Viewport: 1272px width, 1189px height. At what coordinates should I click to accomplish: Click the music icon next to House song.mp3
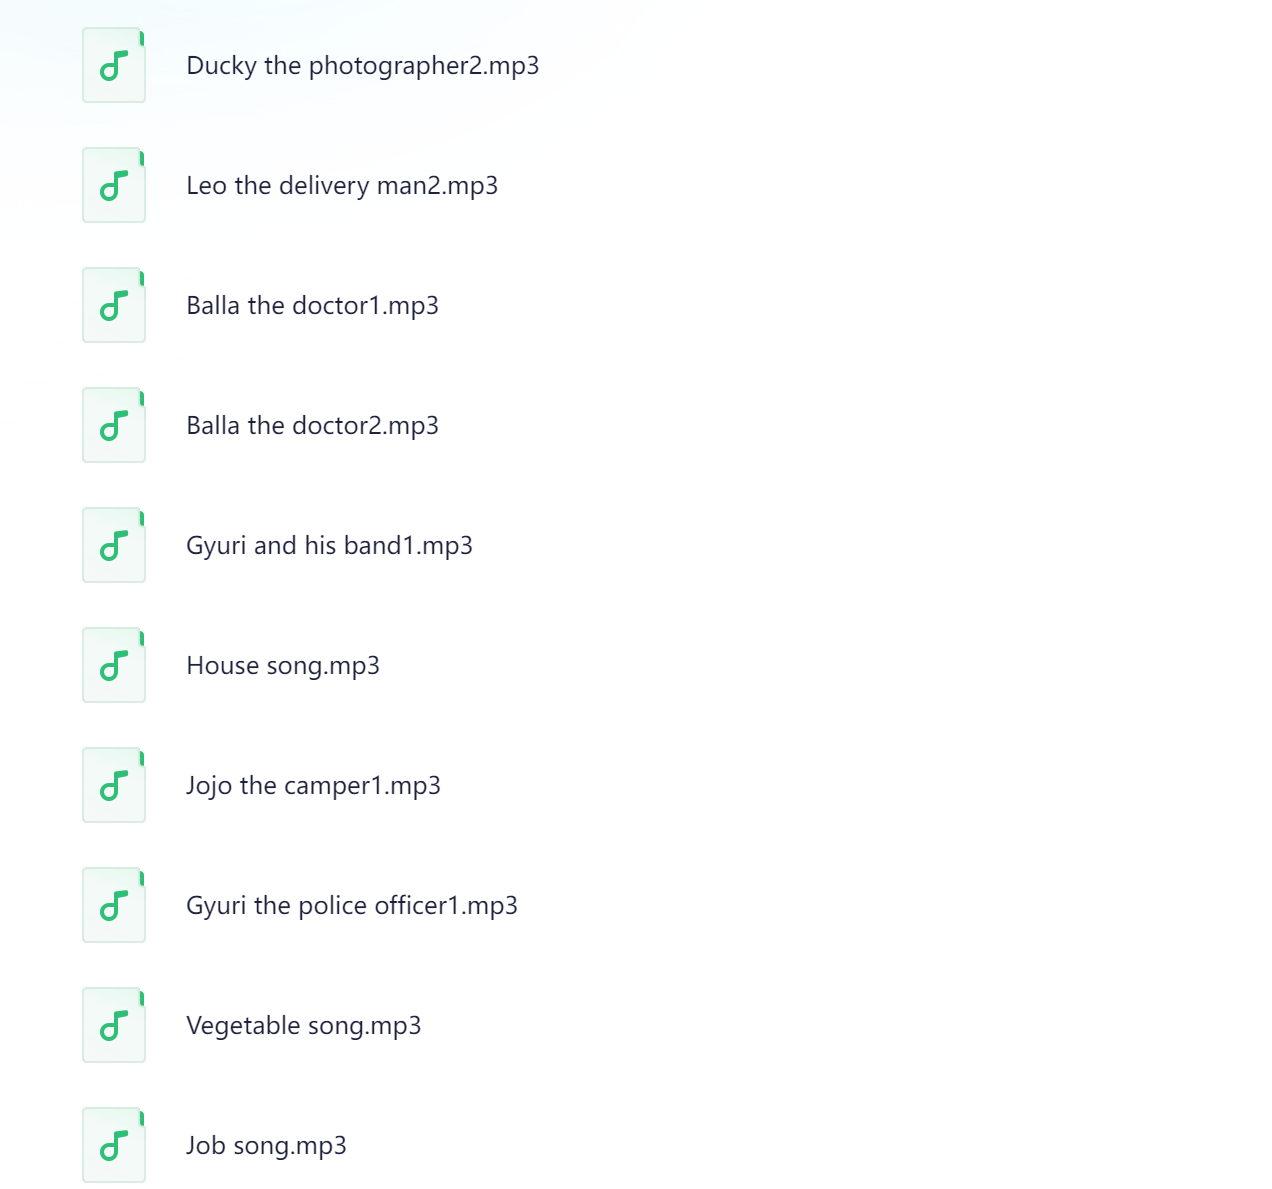coord(114,665)
